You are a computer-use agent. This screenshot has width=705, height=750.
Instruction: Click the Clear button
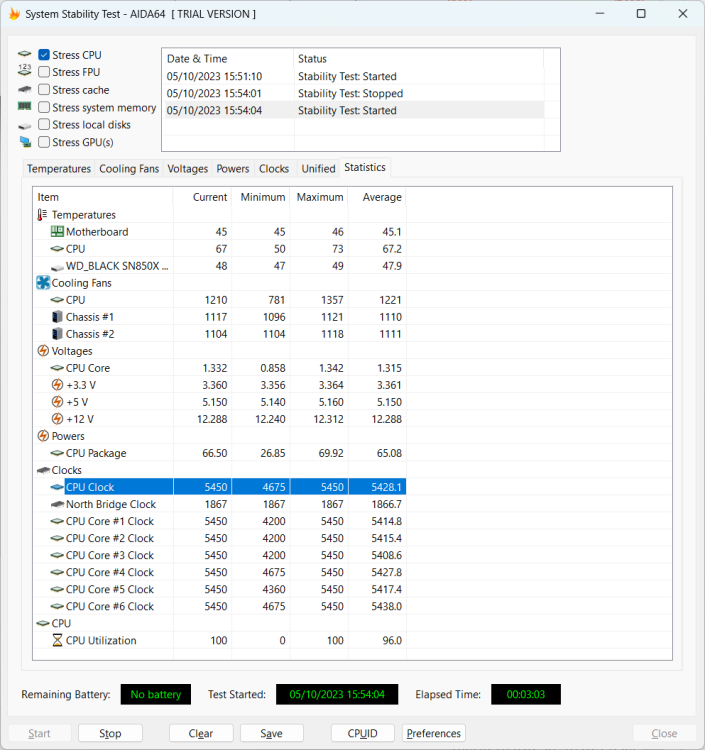[201, 733]
